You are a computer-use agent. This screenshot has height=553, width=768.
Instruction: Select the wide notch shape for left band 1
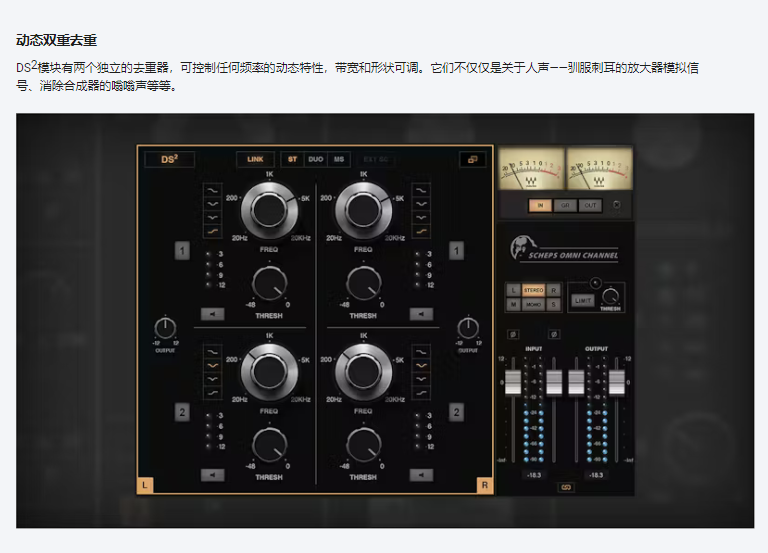click(x=213, y=203)
